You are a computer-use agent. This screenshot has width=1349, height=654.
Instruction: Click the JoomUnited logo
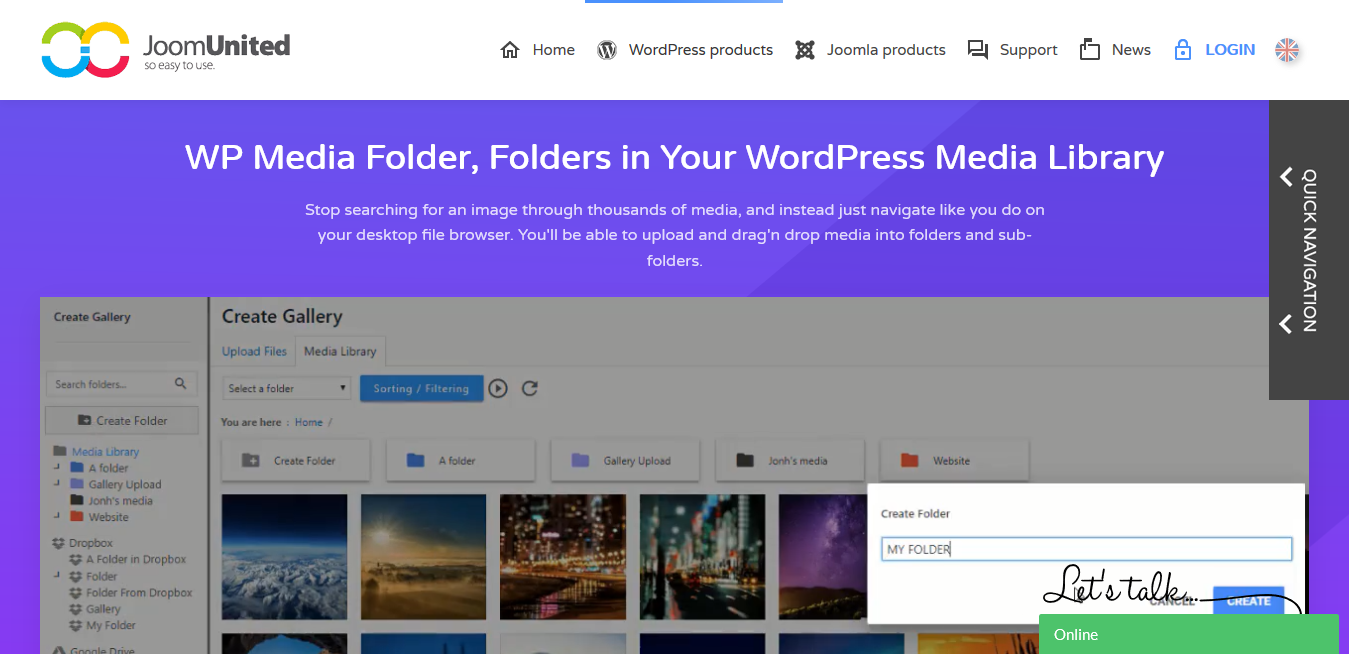(166, 50)
